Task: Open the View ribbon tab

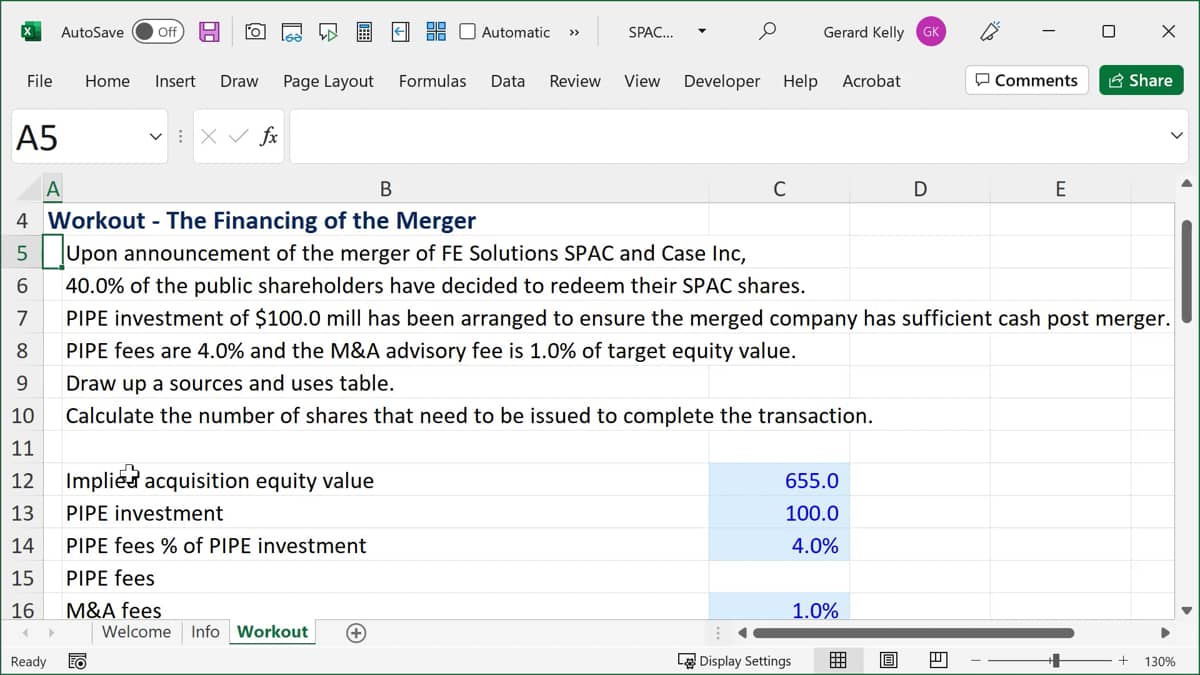Action: [x=642, y=81]
